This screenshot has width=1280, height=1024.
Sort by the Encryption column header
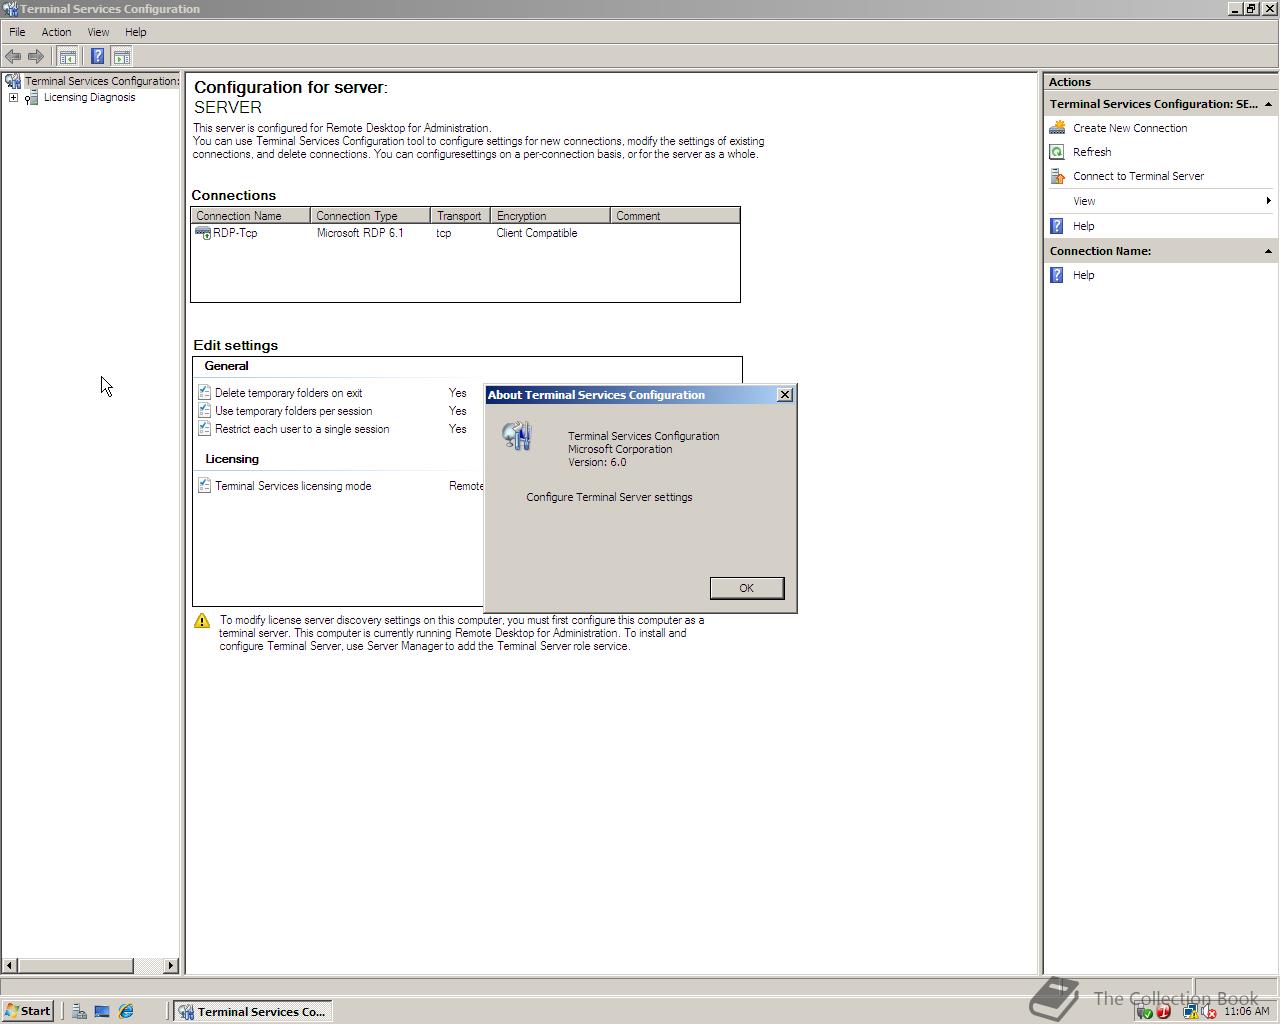click(x=550, y=216)
